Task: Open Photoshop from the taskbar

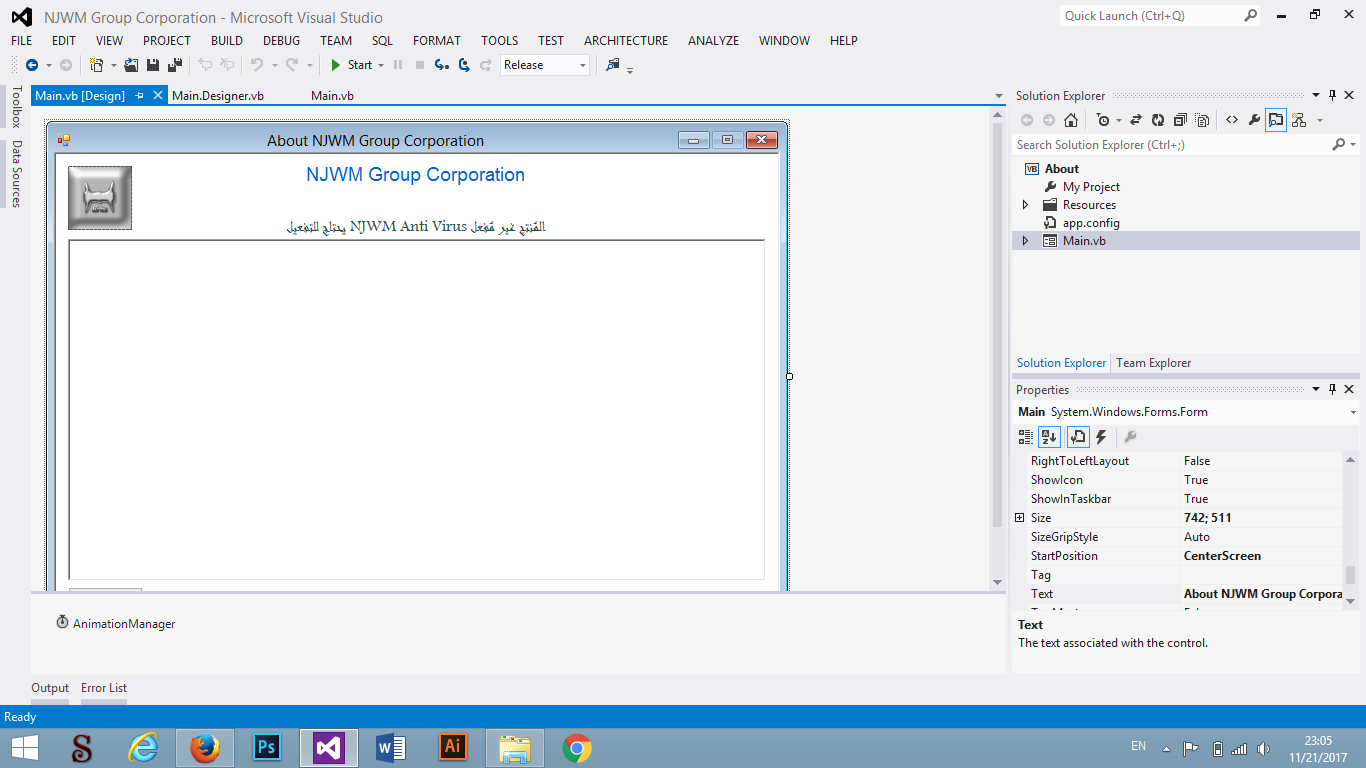Action: tap(267, 748)
